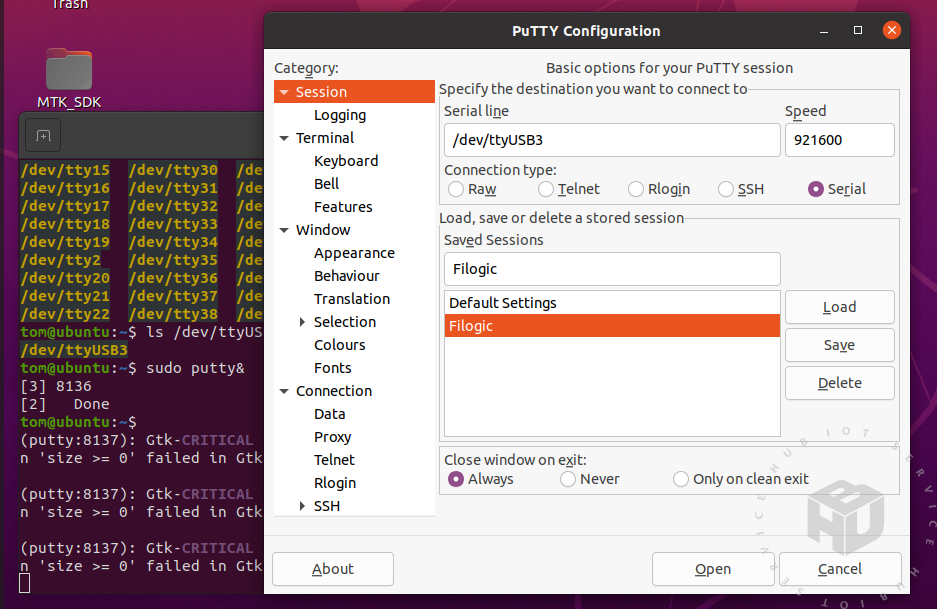Select the Selection category label
Screen dimensions: 937x609
(345, 322)
